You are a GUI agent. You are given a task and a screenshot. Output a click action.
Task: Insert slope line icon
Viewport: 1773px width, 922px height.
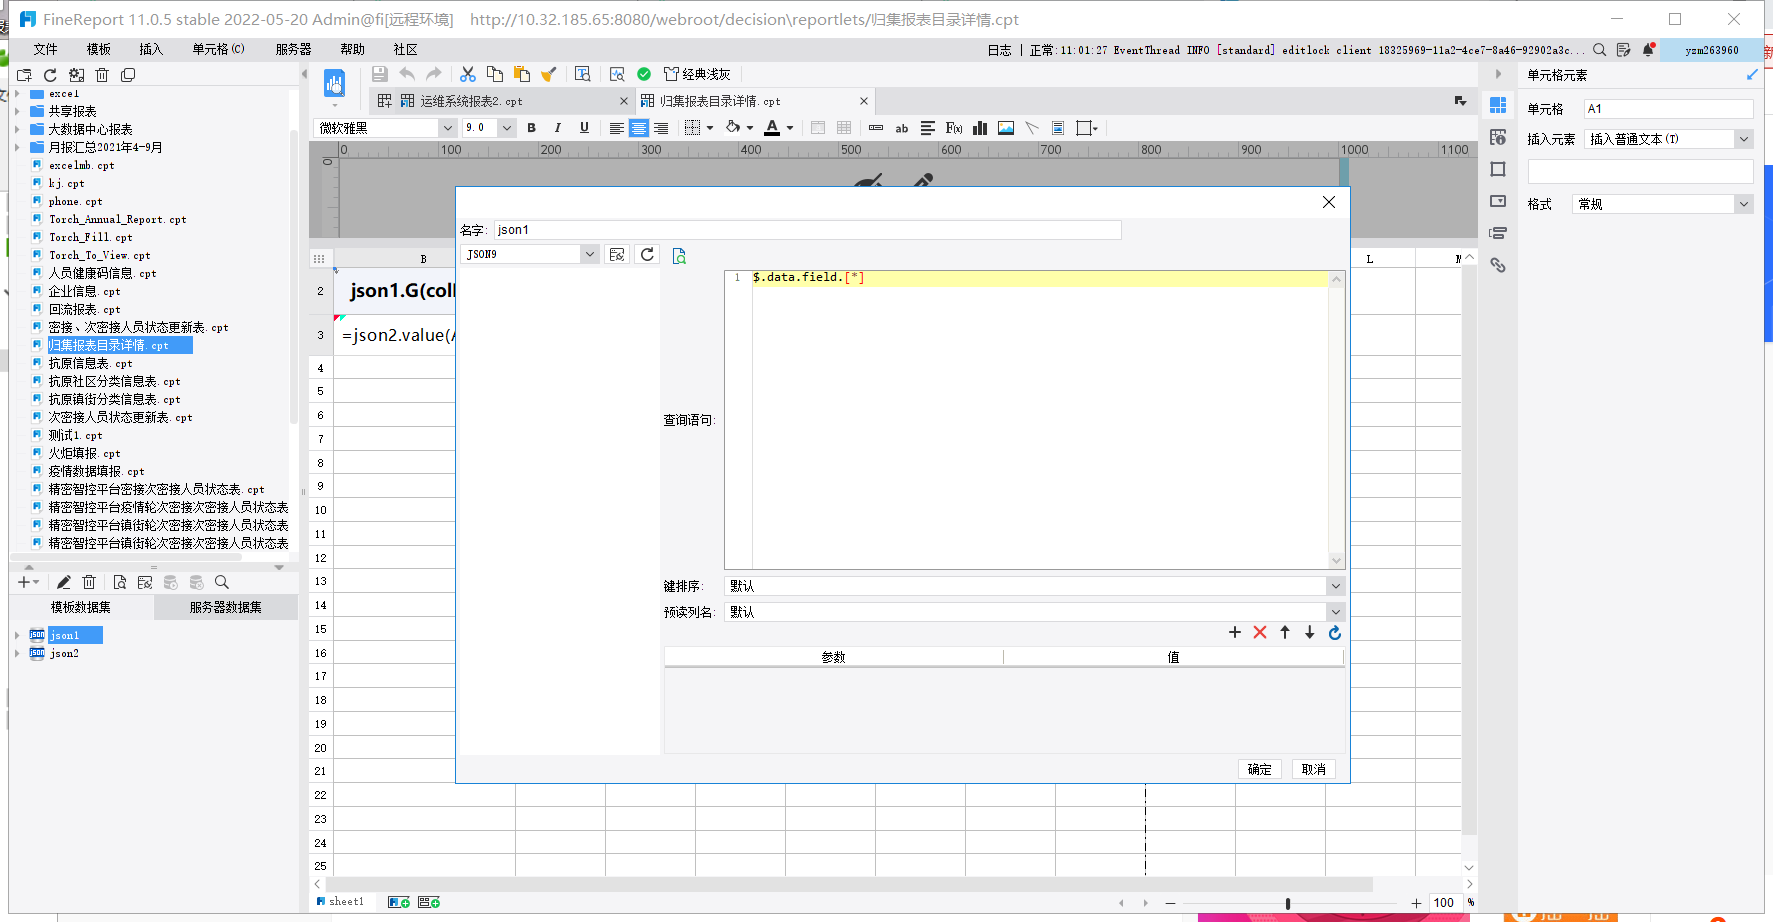[x=1032, y=128]
